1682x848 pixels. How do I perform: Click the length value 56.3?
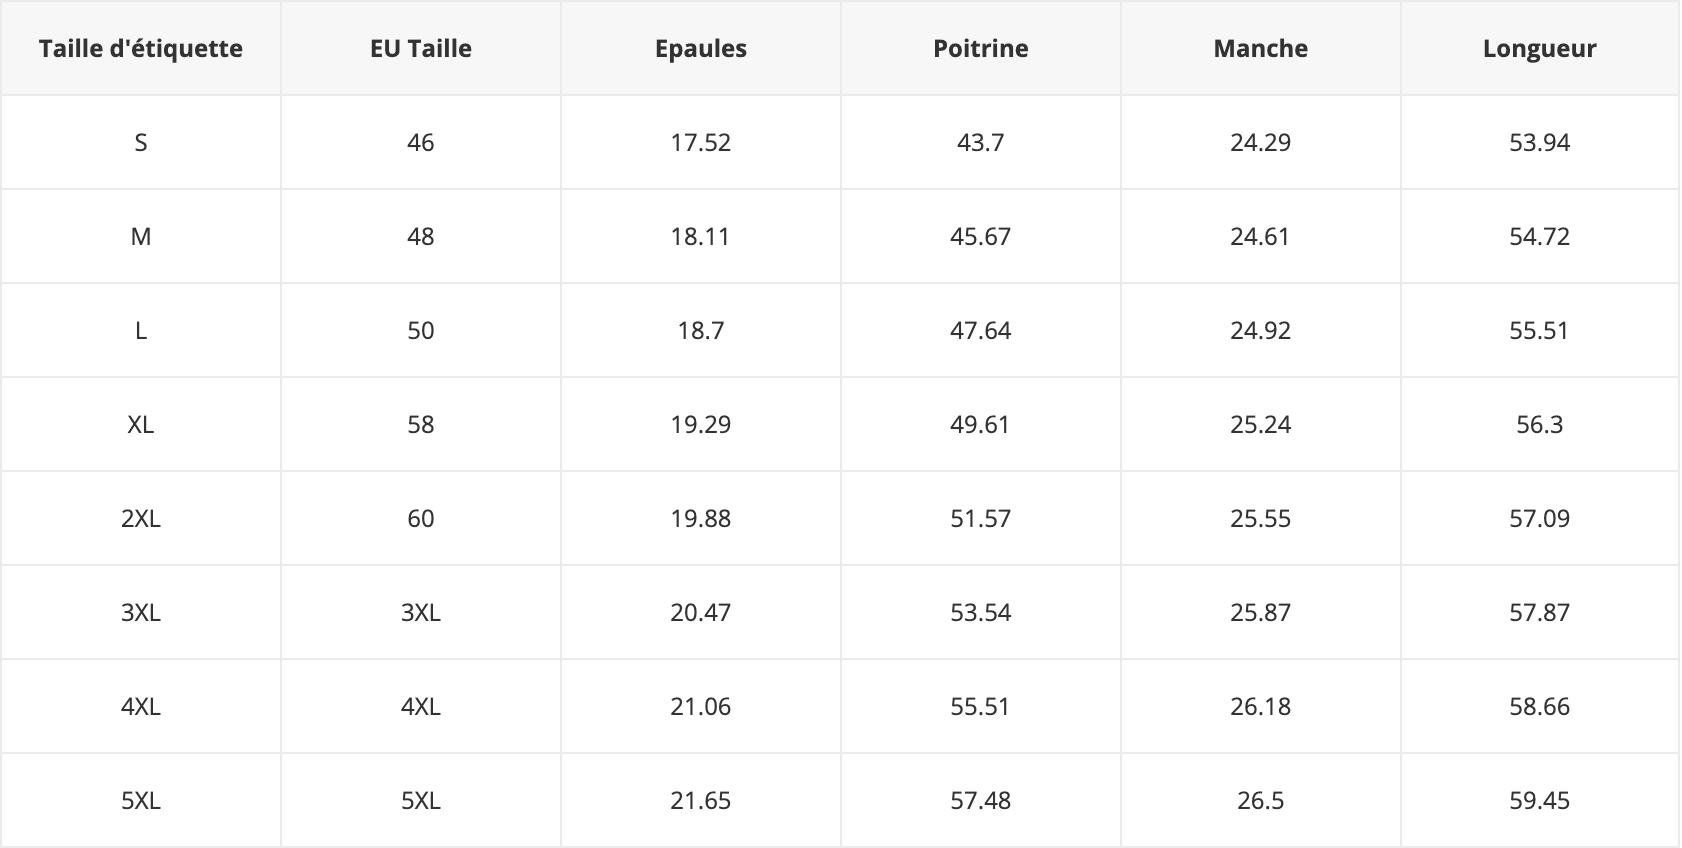1540,424
